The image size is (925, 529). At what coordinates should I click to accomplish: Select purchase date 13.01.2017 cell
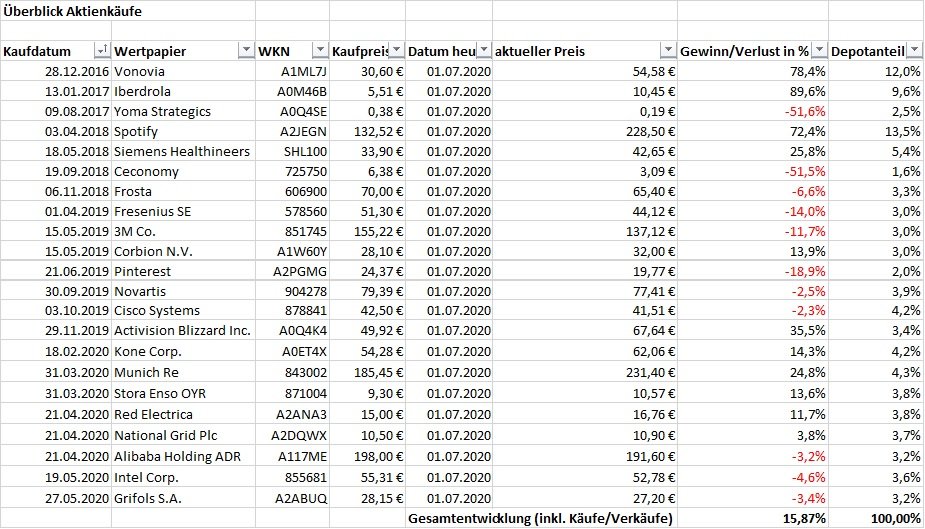[x=56, y=91]
